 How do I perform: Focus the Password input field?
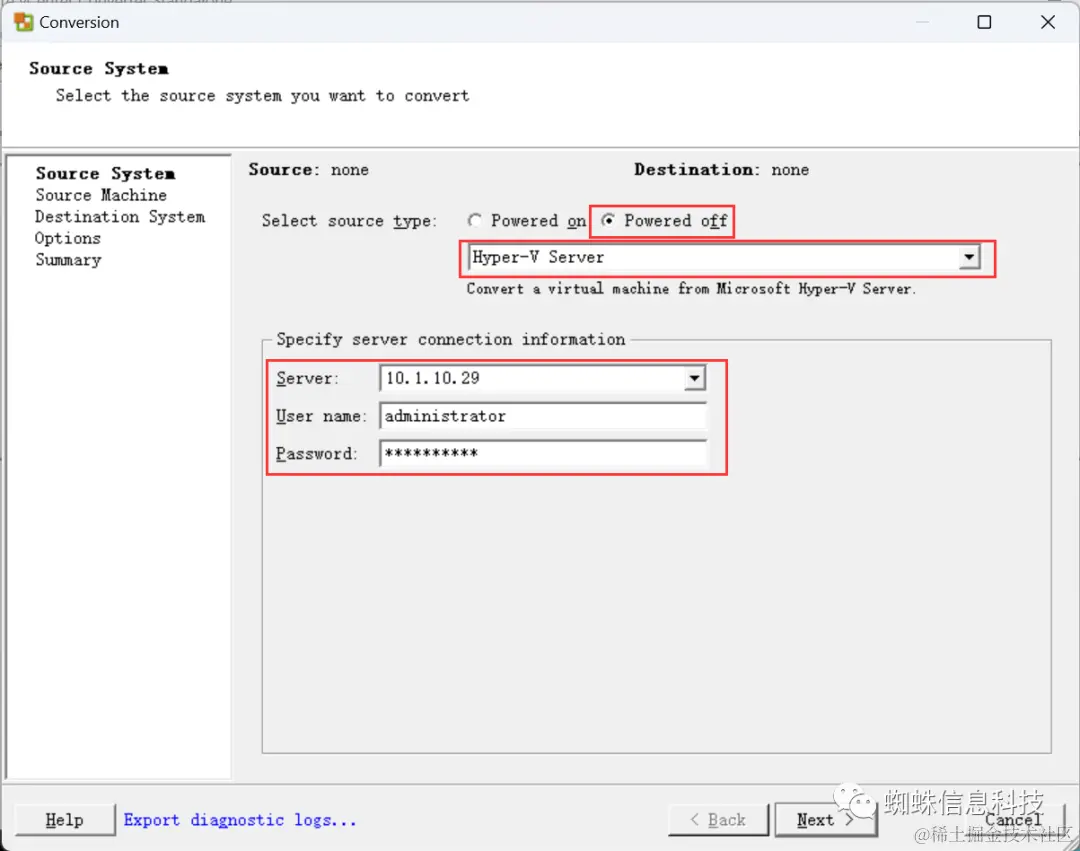543,454
